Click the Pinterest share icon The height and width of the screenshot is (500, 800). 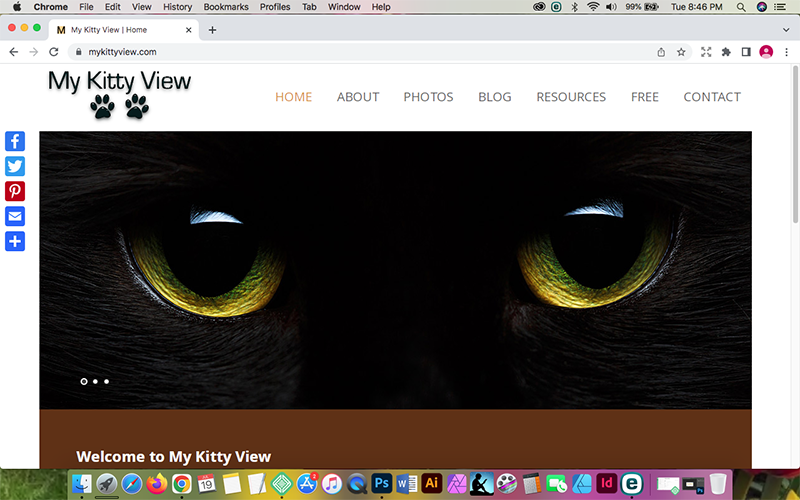click(15, 191)
